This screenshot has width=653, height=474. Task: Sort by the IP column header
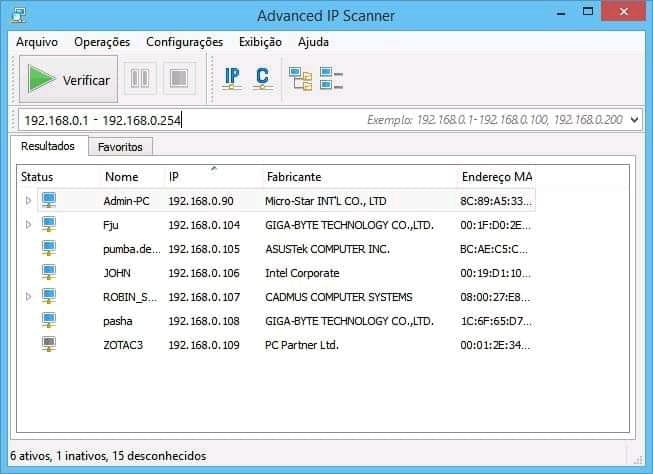pos(174,177)
